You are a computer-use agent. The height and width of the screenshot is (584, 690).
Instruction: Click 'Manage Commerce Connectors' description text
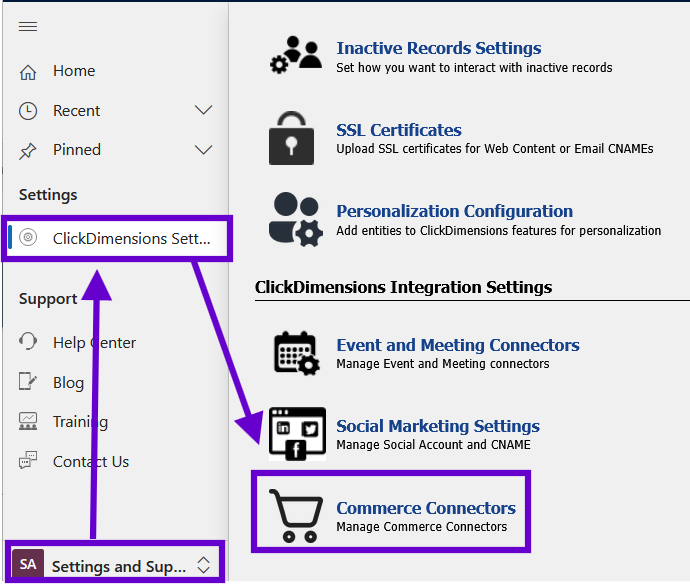tap(422, 527)
